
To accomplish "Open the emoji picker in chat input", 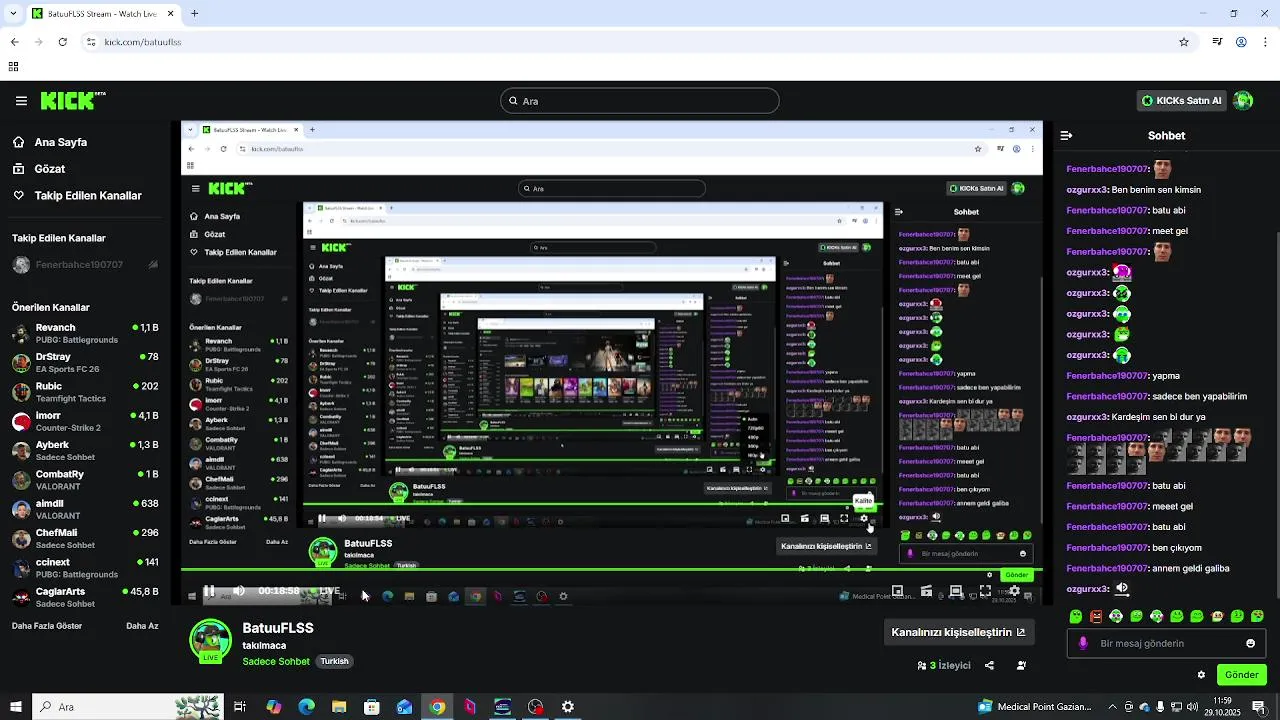I will 1250,643.
